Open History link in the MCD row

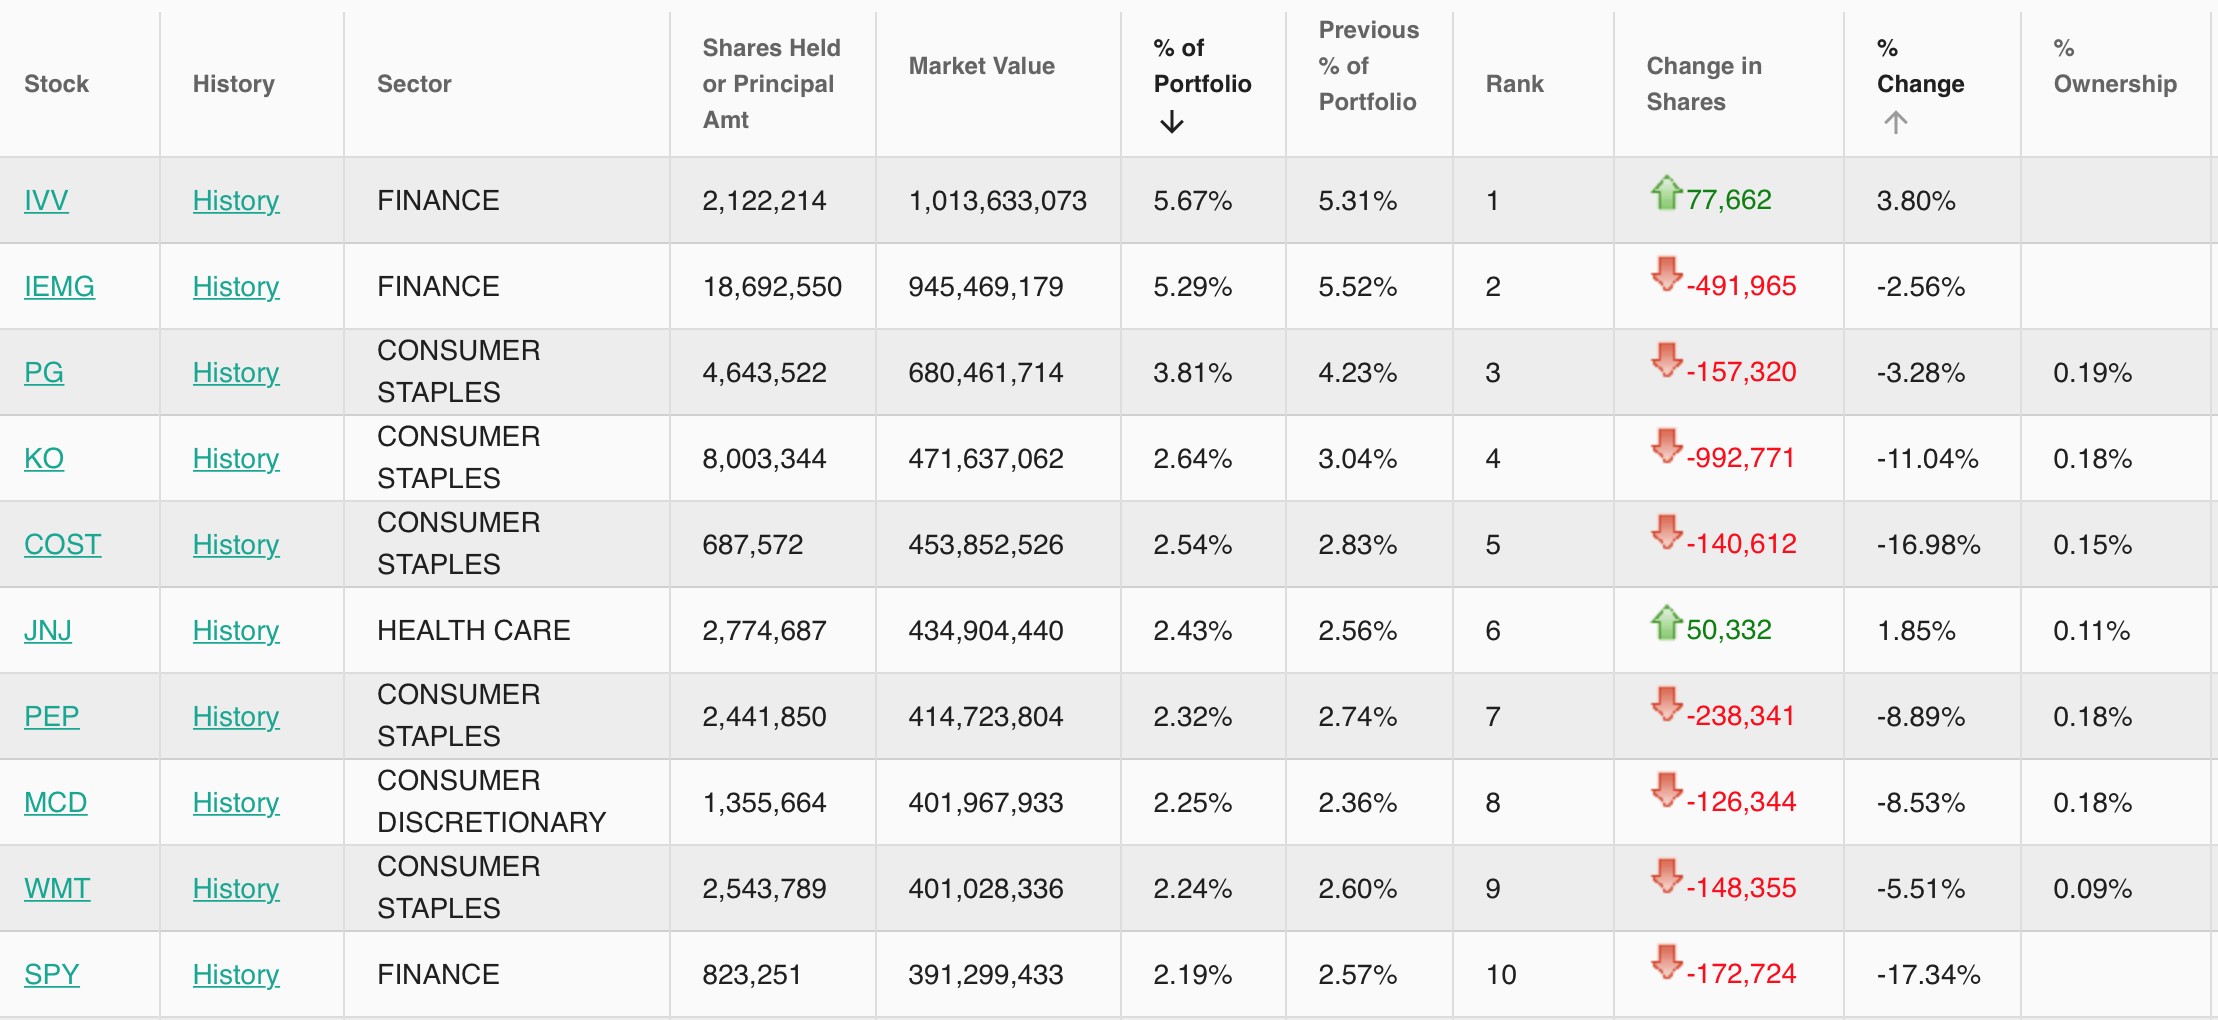pyautogui.click(x=235, y=803)
